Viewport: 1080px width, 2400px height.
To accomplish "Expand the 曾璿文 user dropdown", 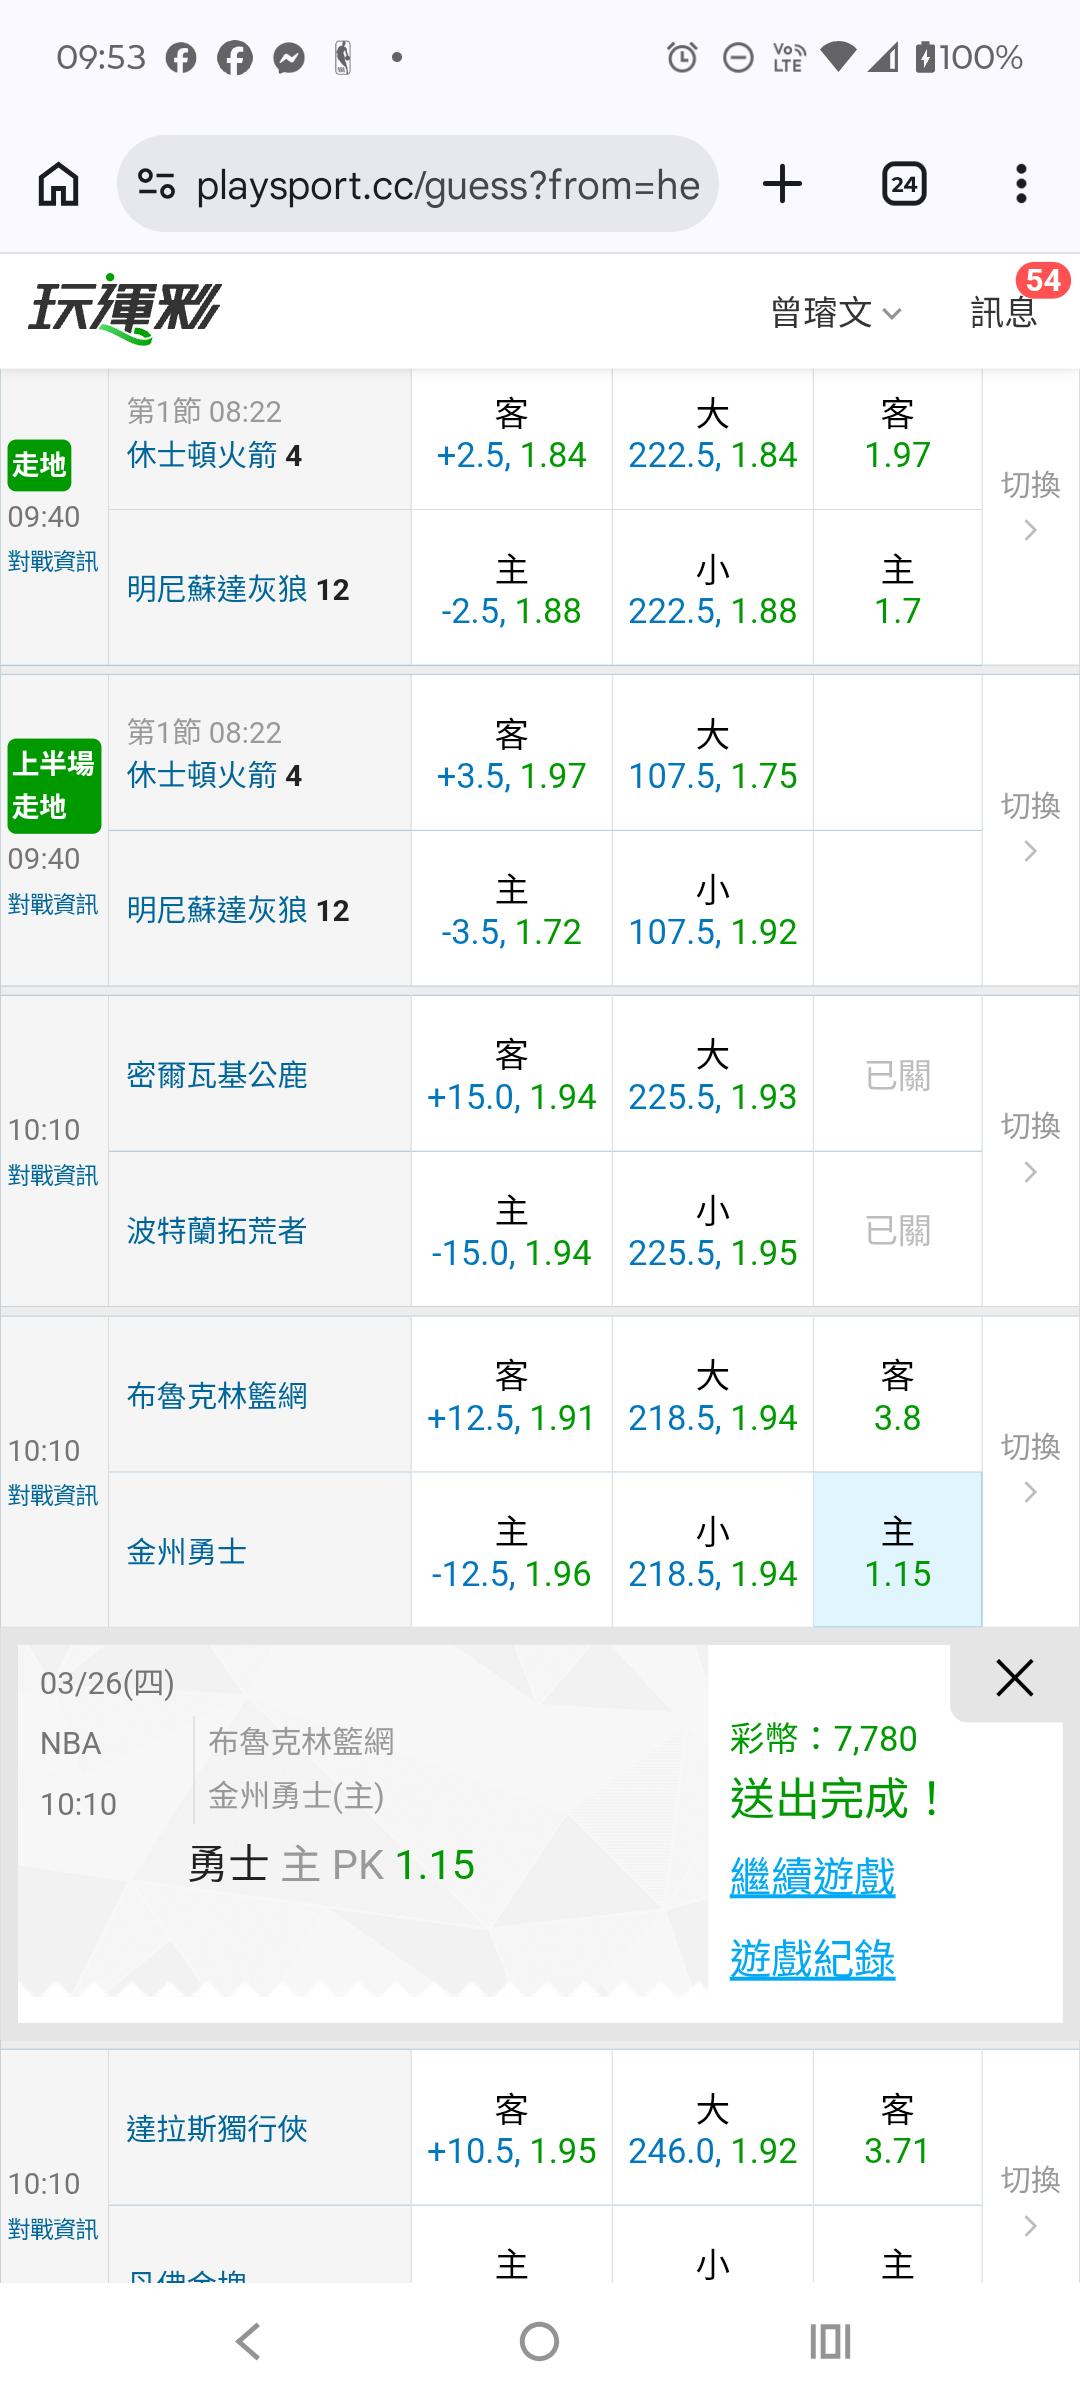I will pos(836,313).
